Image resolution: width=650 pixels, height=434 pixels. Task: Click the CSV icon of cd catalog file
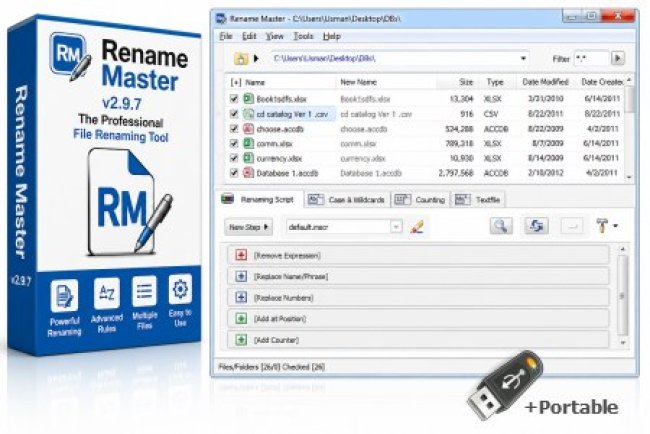(x=248, y=114)
